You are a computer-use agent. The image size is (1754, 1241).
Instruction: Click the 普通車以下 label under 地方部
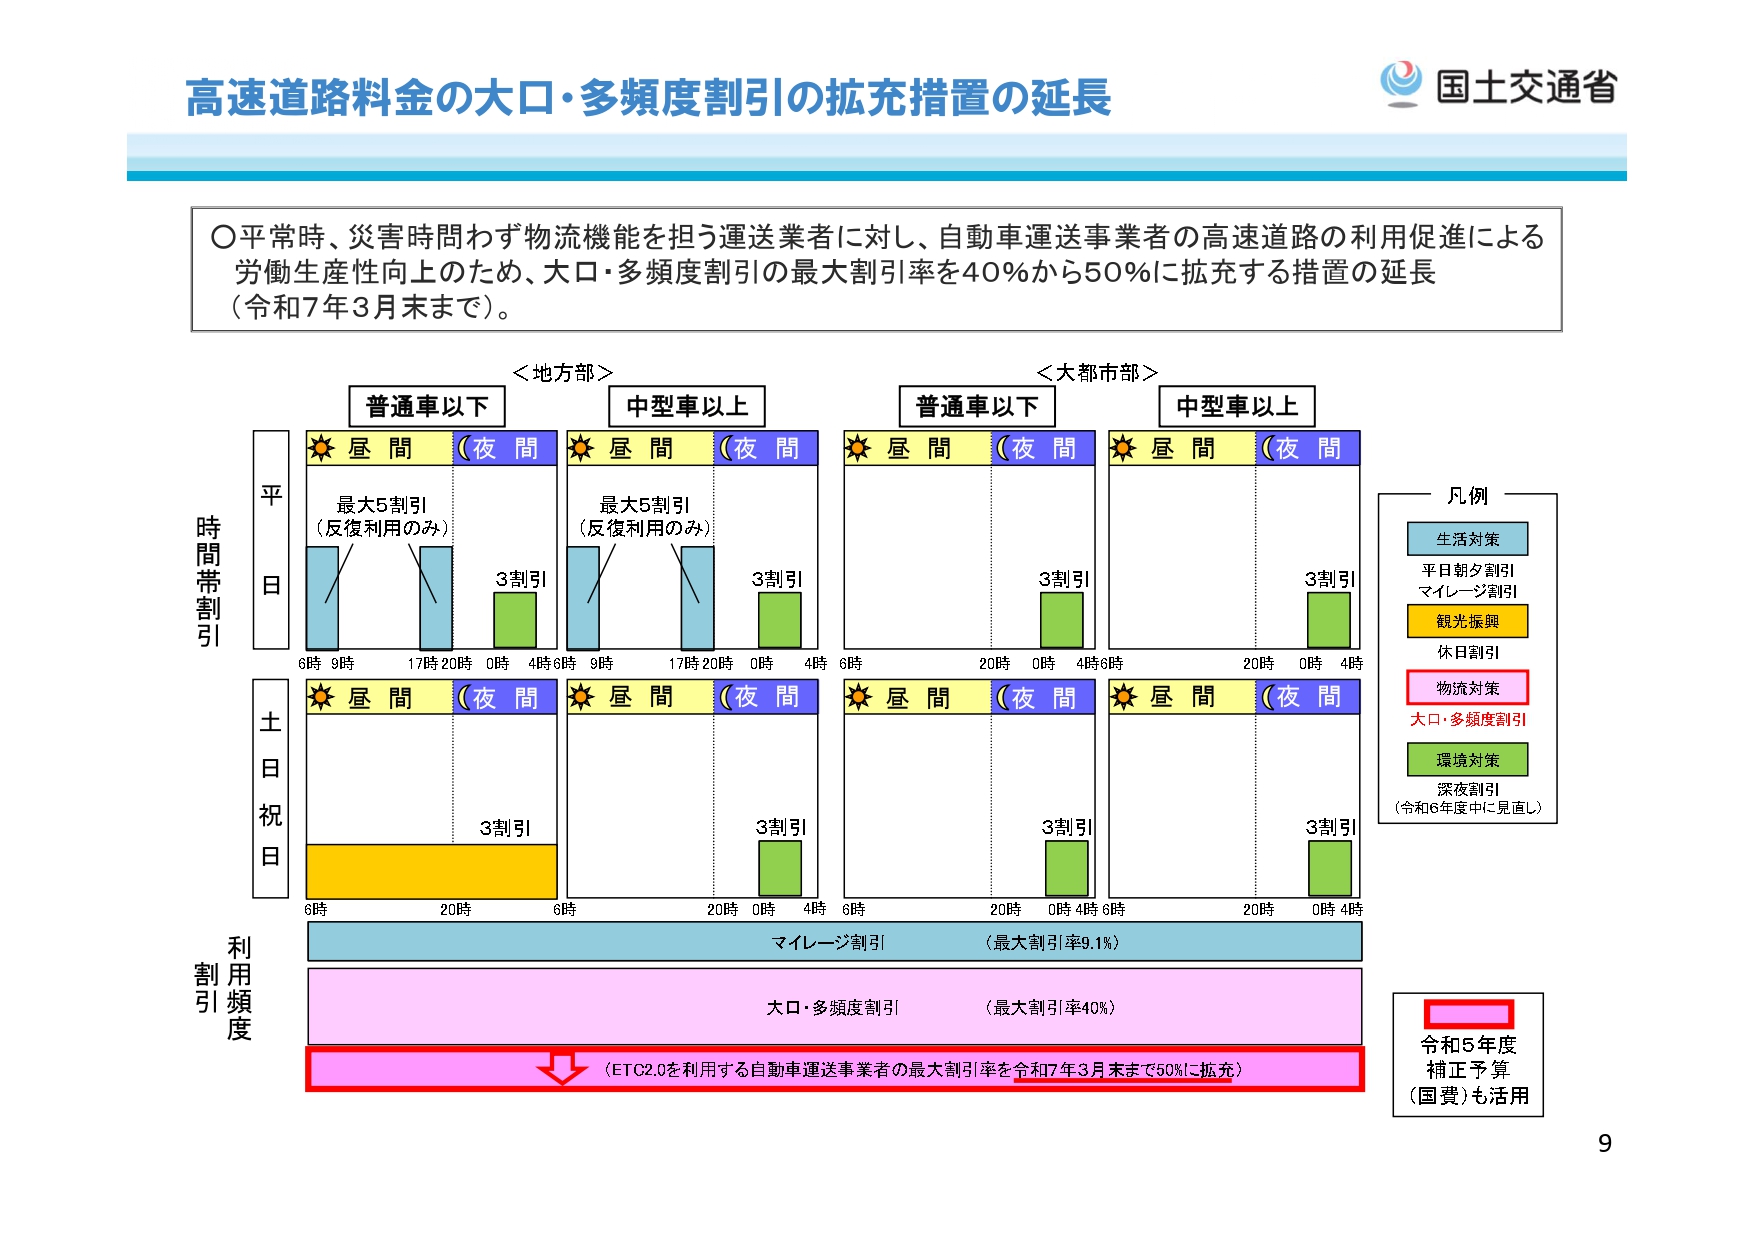[x=427, y=407]
